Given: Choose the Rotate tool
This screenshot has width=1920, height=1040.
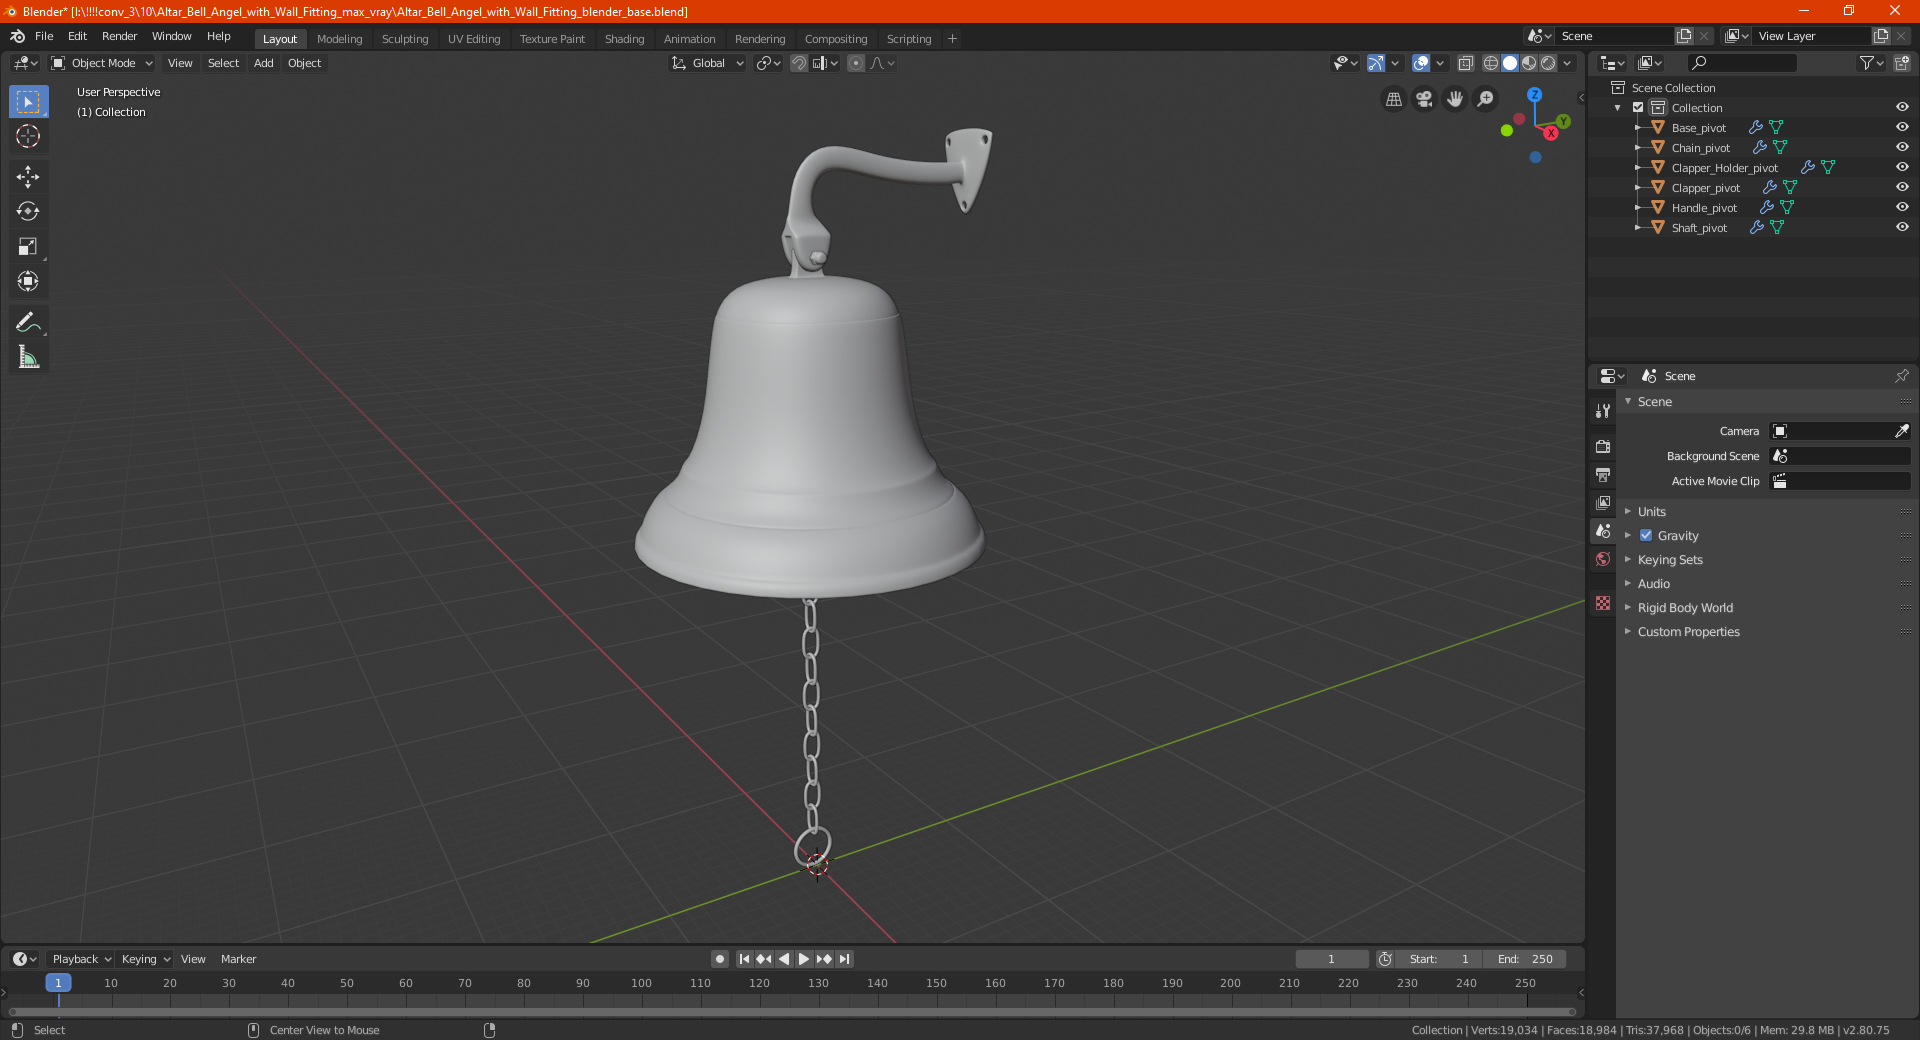Looking at the screenshot, I should [x=28, y=212].
